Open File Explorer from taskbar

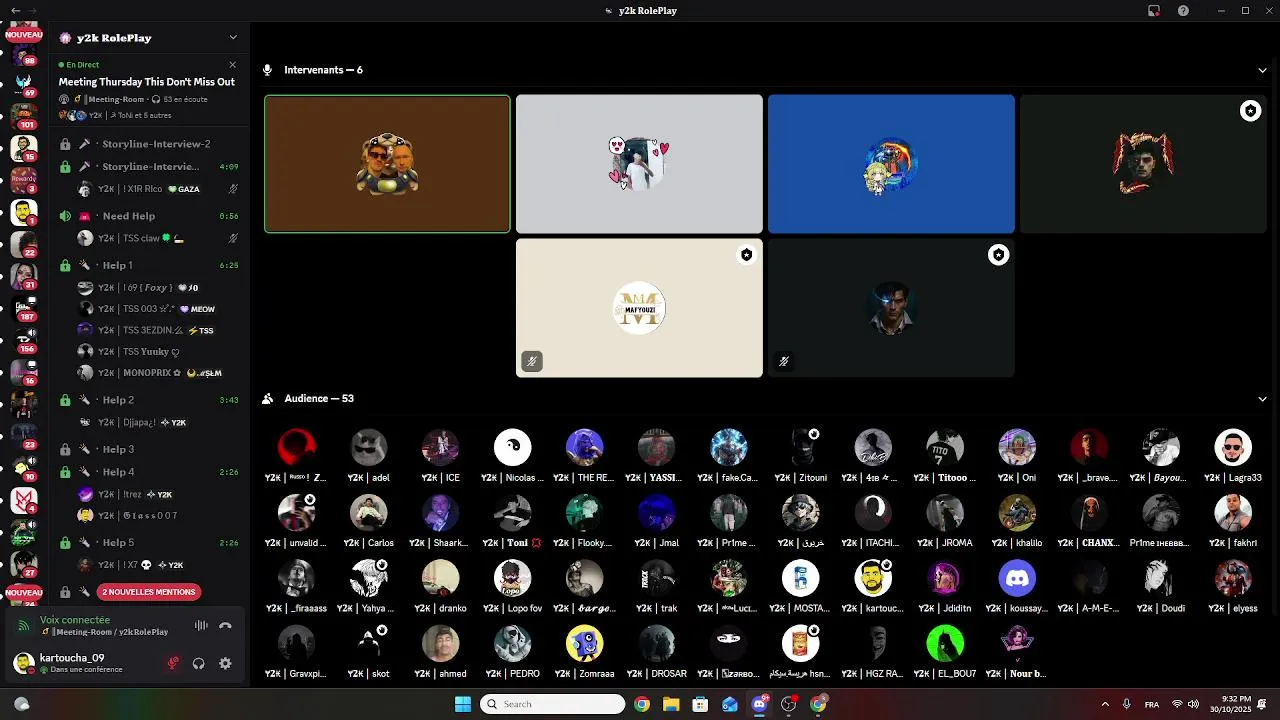tap(671, 704)
